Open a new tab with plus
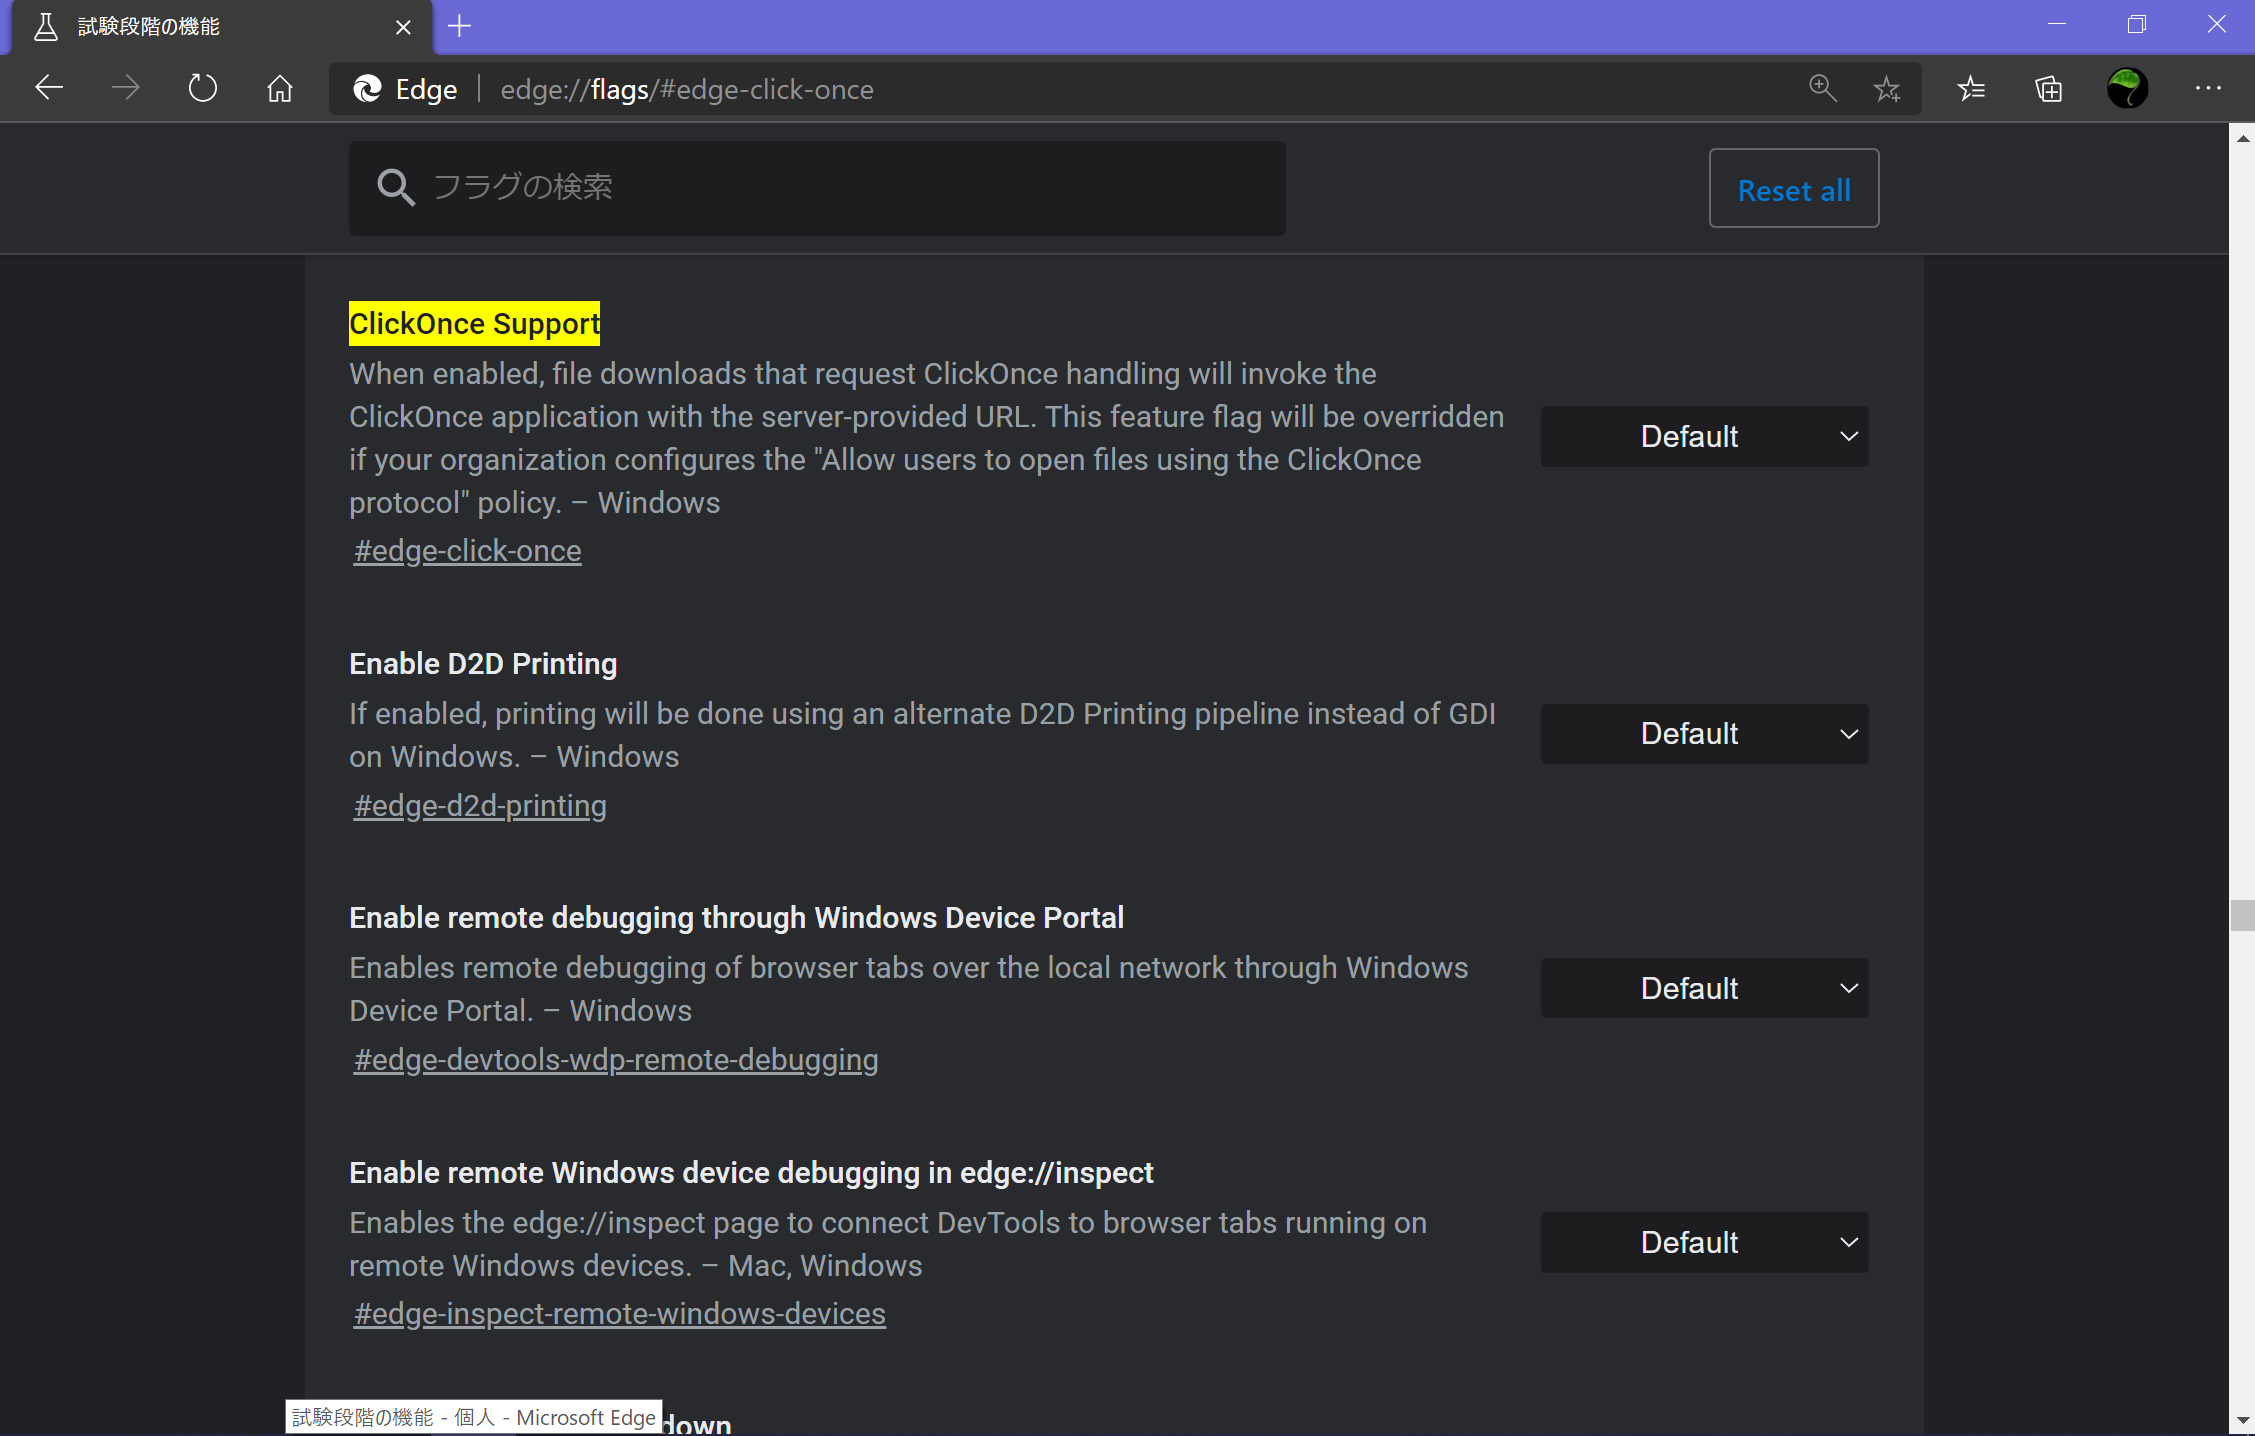 click(459, 26)
